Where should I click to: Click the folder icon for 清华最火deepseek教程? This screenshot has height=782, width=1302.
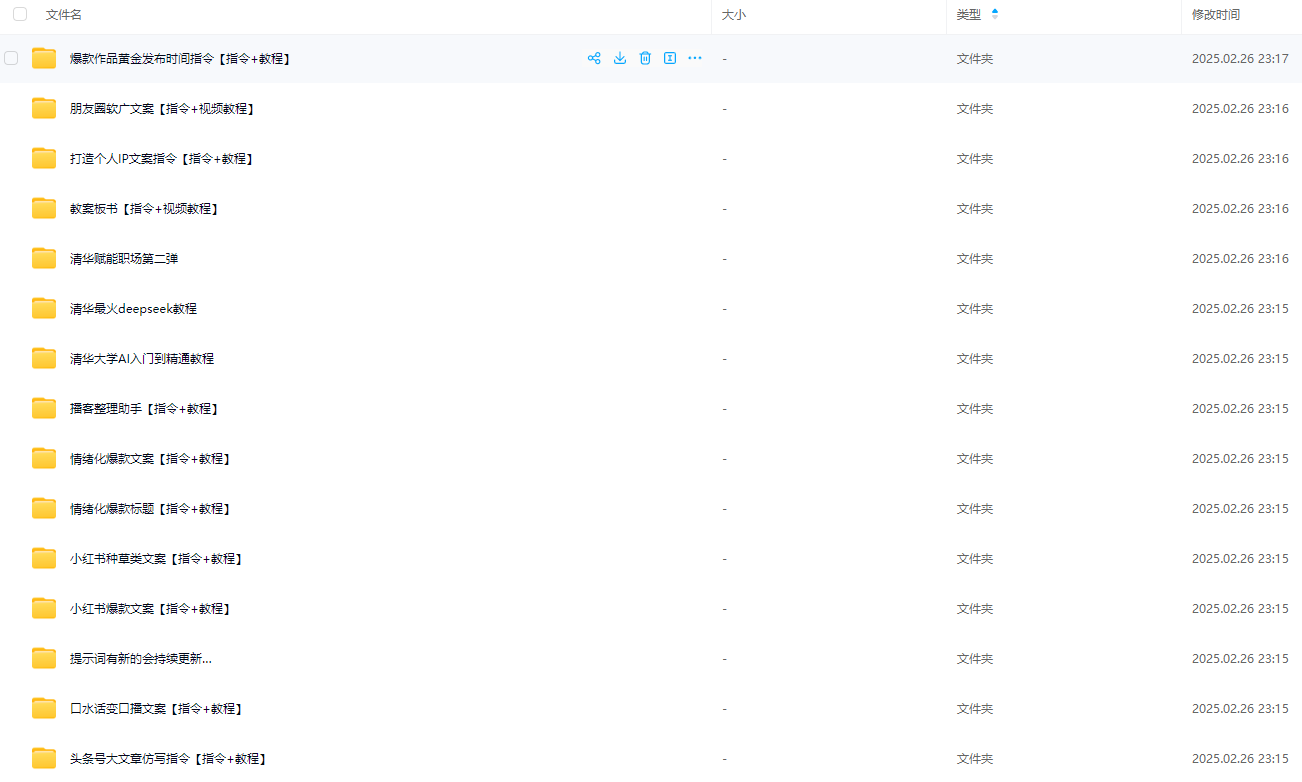point(44,308)
